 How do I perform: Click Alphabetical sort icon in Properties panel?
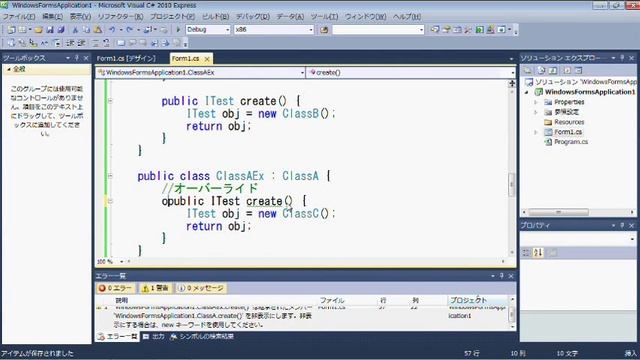(x=538, y=253)
